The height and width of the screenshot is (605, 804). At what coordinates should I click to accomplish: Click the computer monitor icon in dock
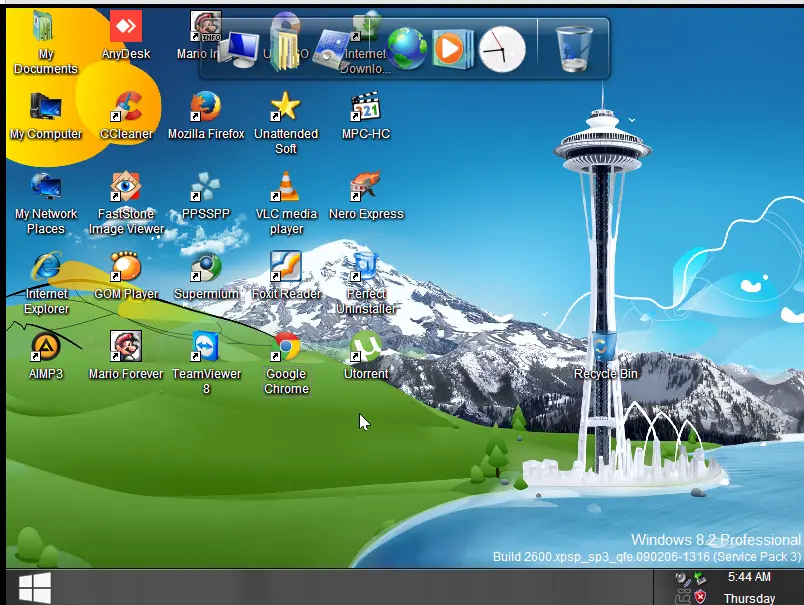(239, 50)
